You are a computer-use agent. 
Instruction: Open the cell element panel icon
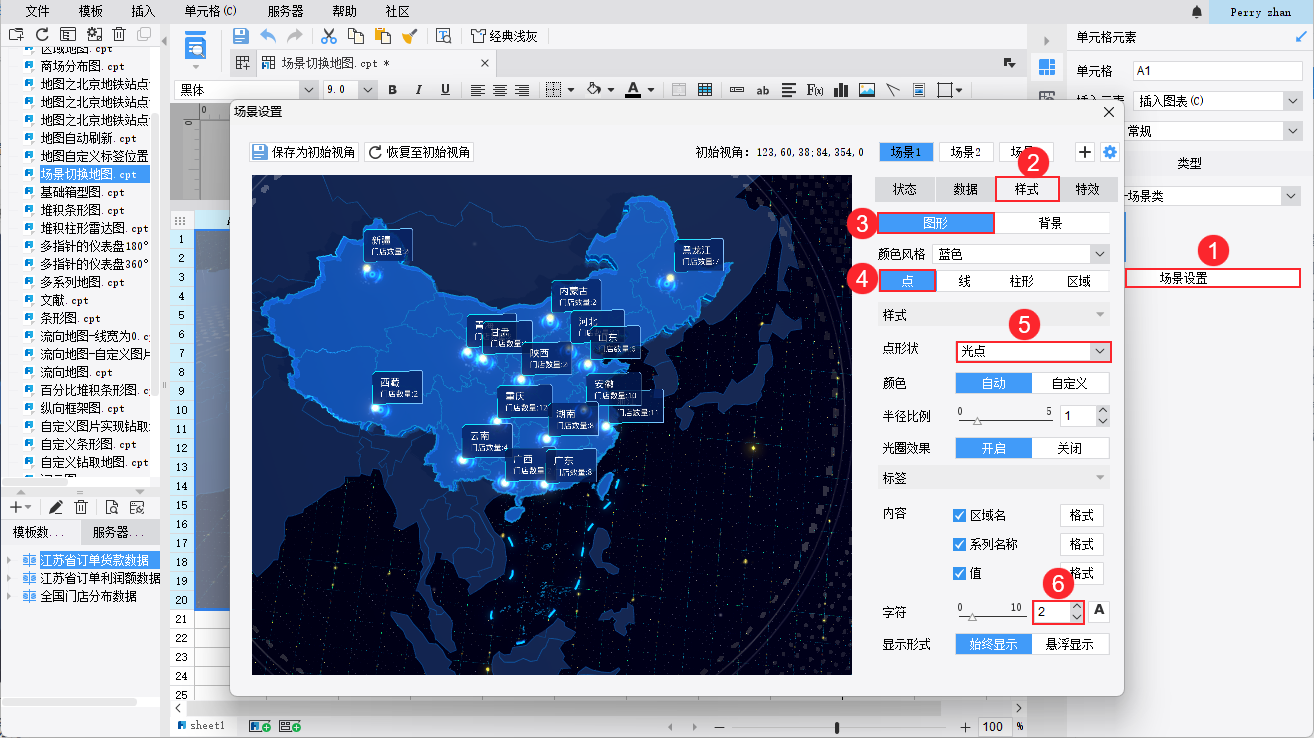point(1047,67)
